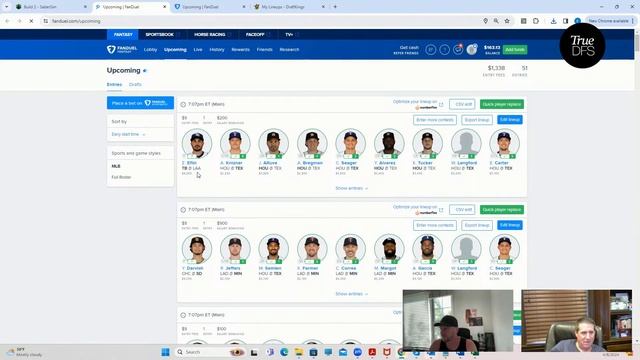Viewport: 640px width, 360px height.
Task: Open the account avatar menu
Action: (472, 50)
